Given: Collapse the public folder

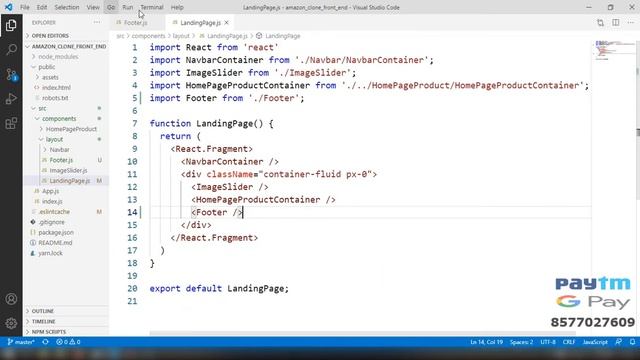Looking at the screenshot, I should tap(47, 67).
